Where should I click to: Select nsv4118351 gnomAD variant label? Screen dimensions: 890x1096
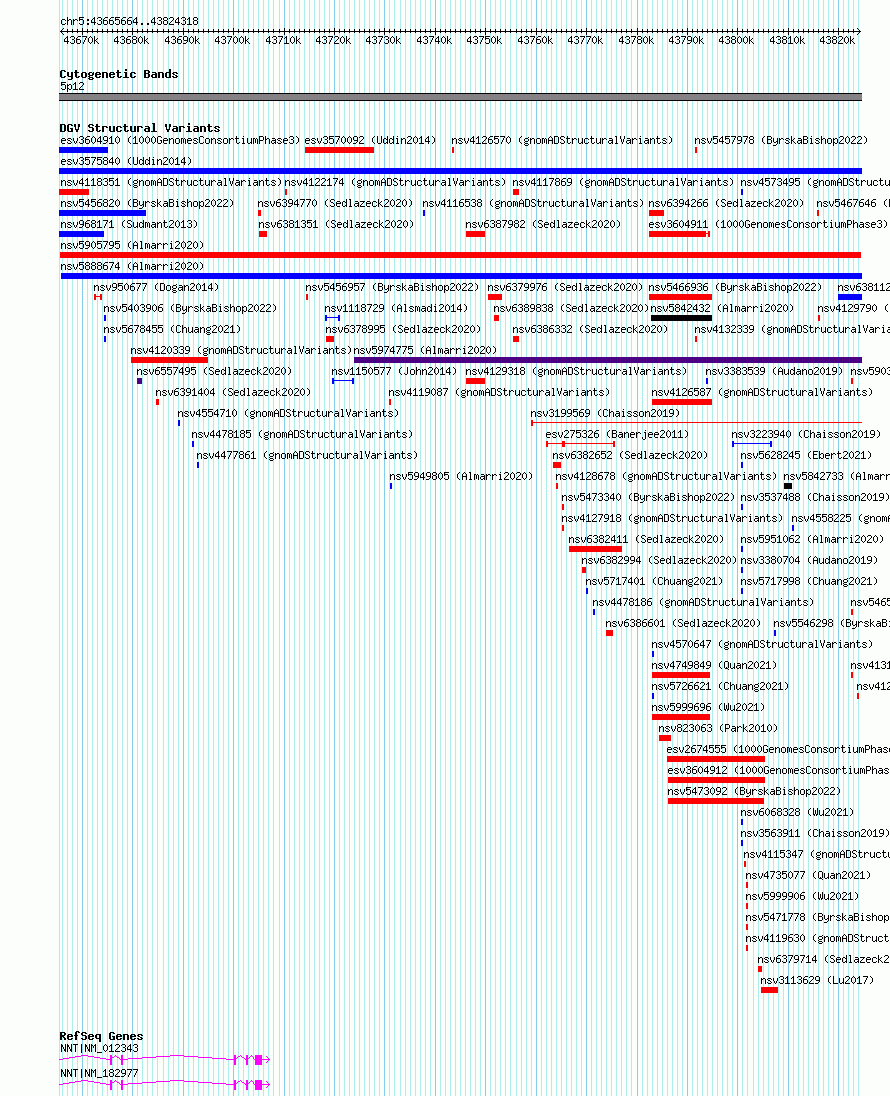coord(171,182)
